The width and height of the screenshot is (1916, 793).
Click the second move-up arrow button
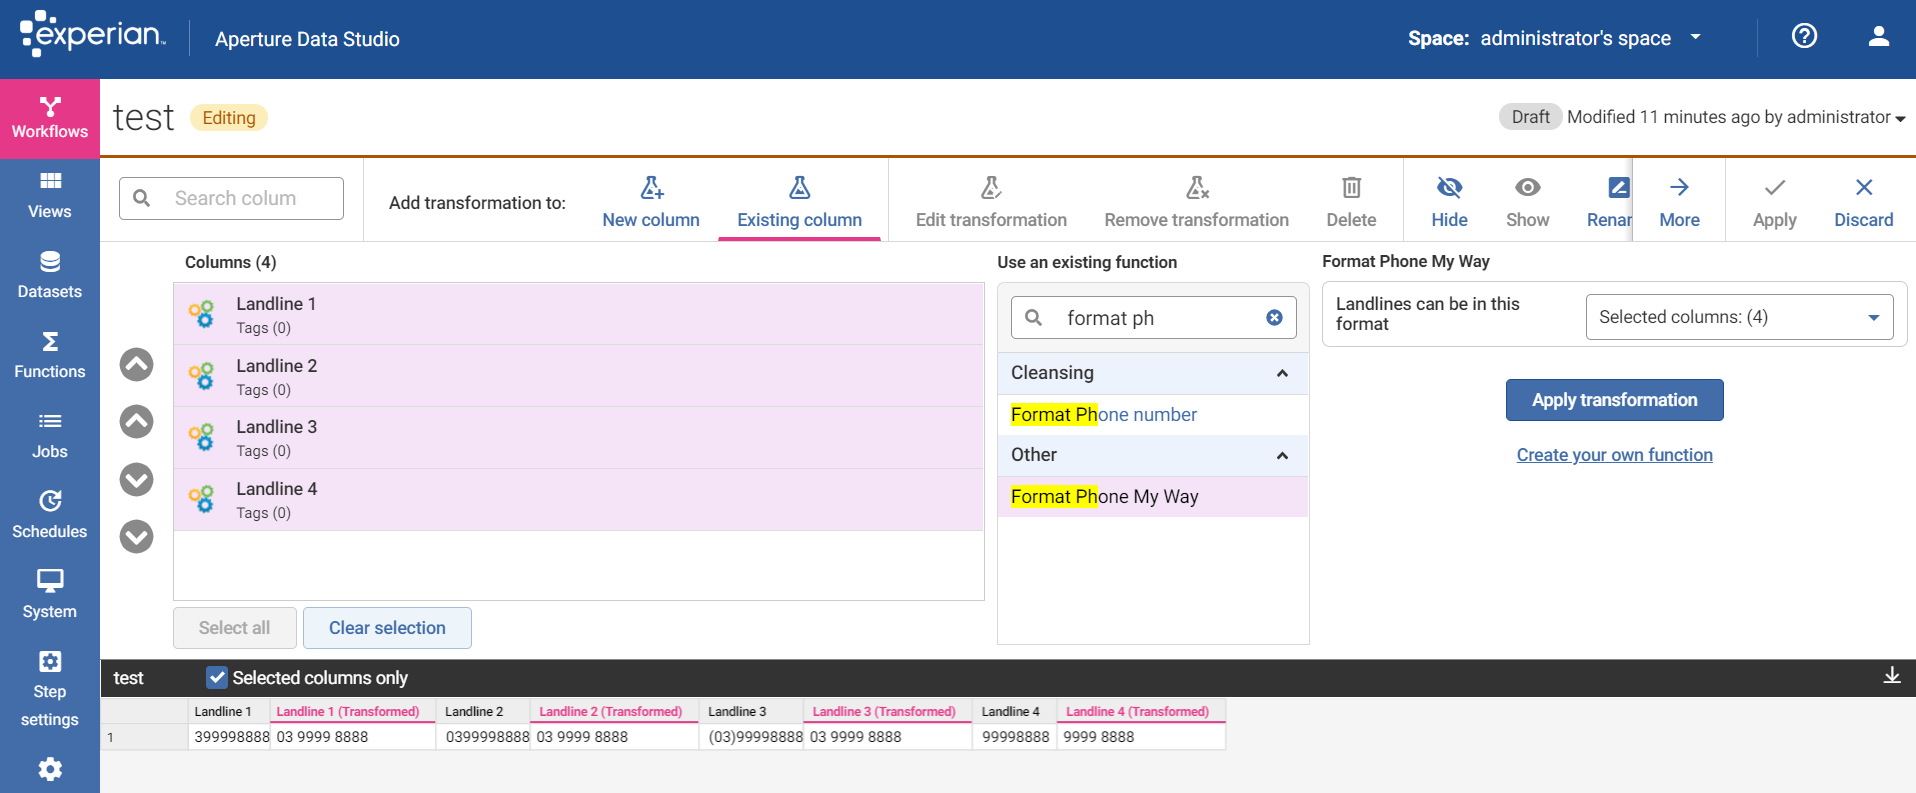tap(137, 422)
